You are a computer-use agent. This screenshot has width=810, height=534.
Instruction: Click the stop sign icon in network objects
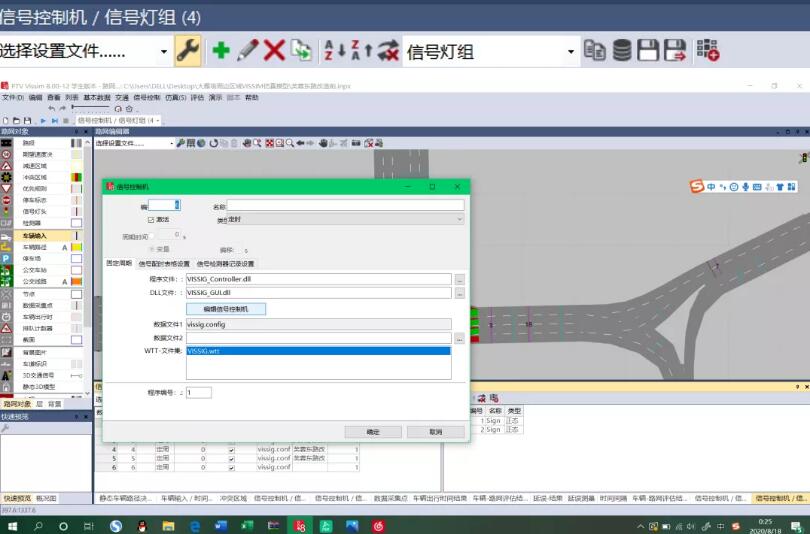click(6, 200)
